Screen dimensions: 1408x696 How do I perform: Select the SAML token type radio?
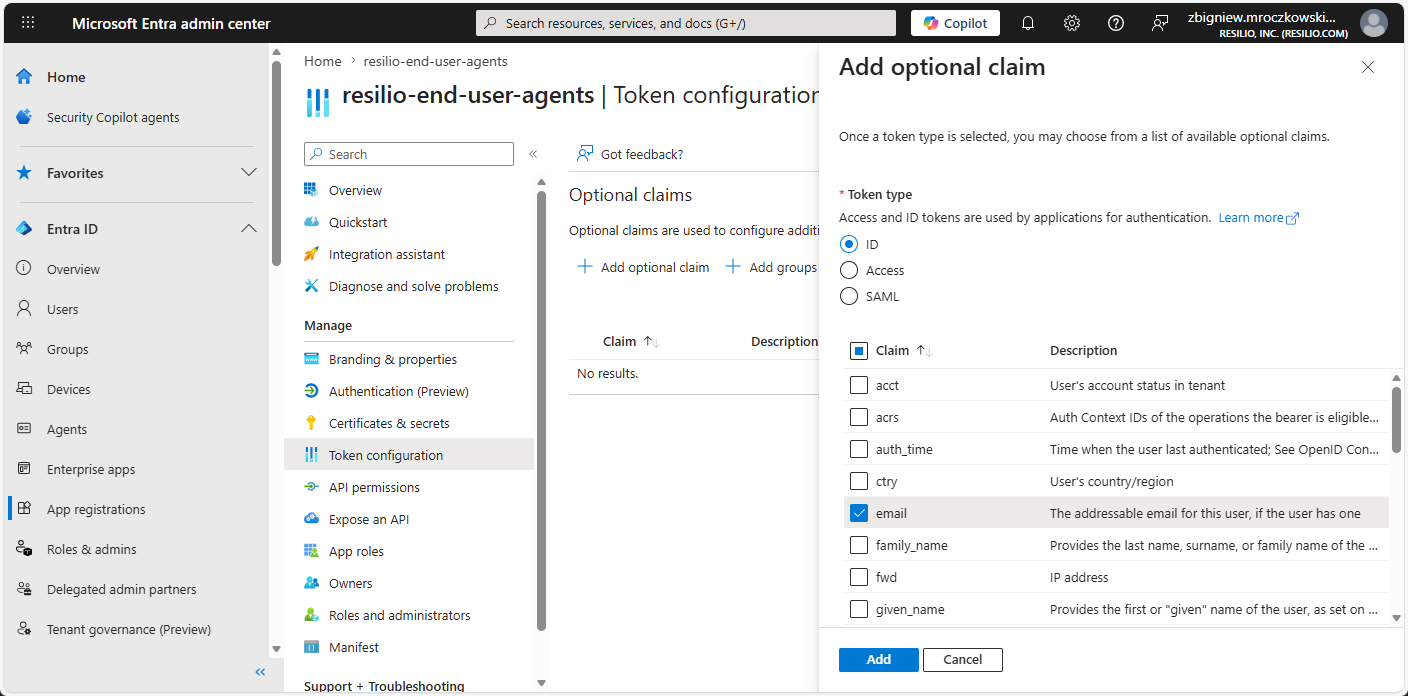click(849, 296)
